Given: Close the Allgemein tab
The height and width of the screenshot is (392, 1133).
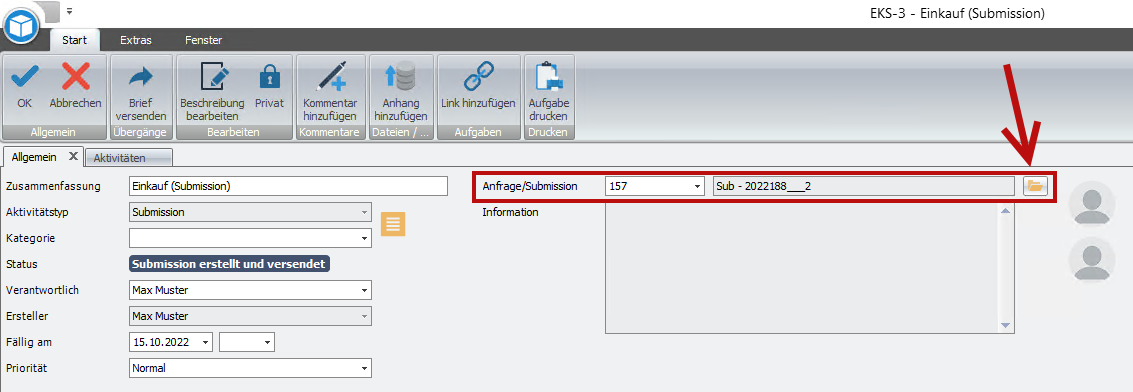Looking at the screenshot, I should pyautogui.click(x=73, y=156).
